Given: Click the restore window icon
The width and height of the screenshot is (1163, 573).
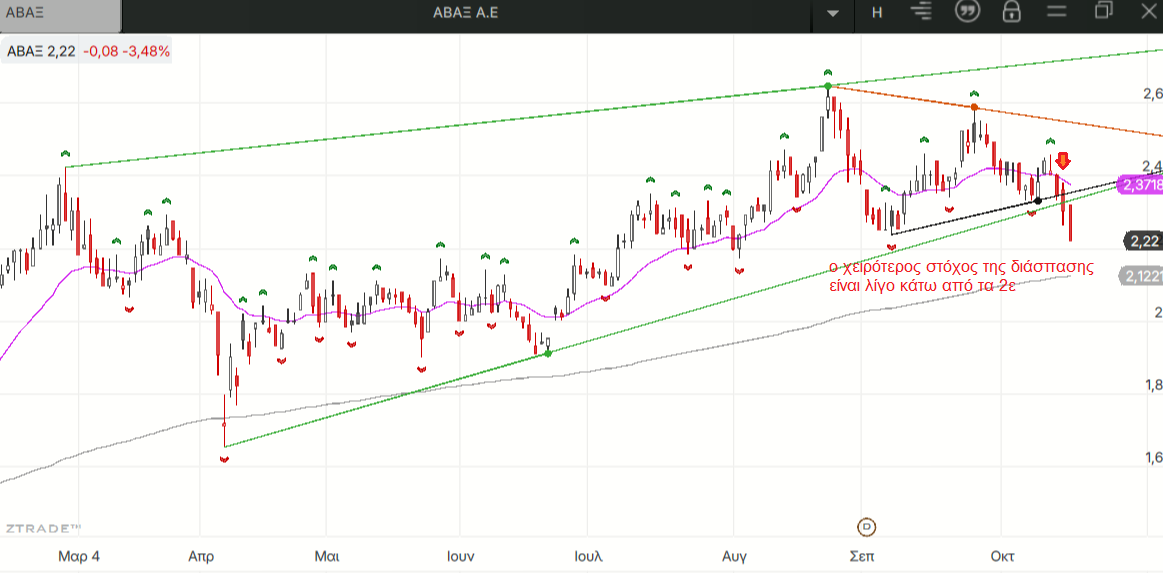Looking at the screenshot, I should 1104,11.
